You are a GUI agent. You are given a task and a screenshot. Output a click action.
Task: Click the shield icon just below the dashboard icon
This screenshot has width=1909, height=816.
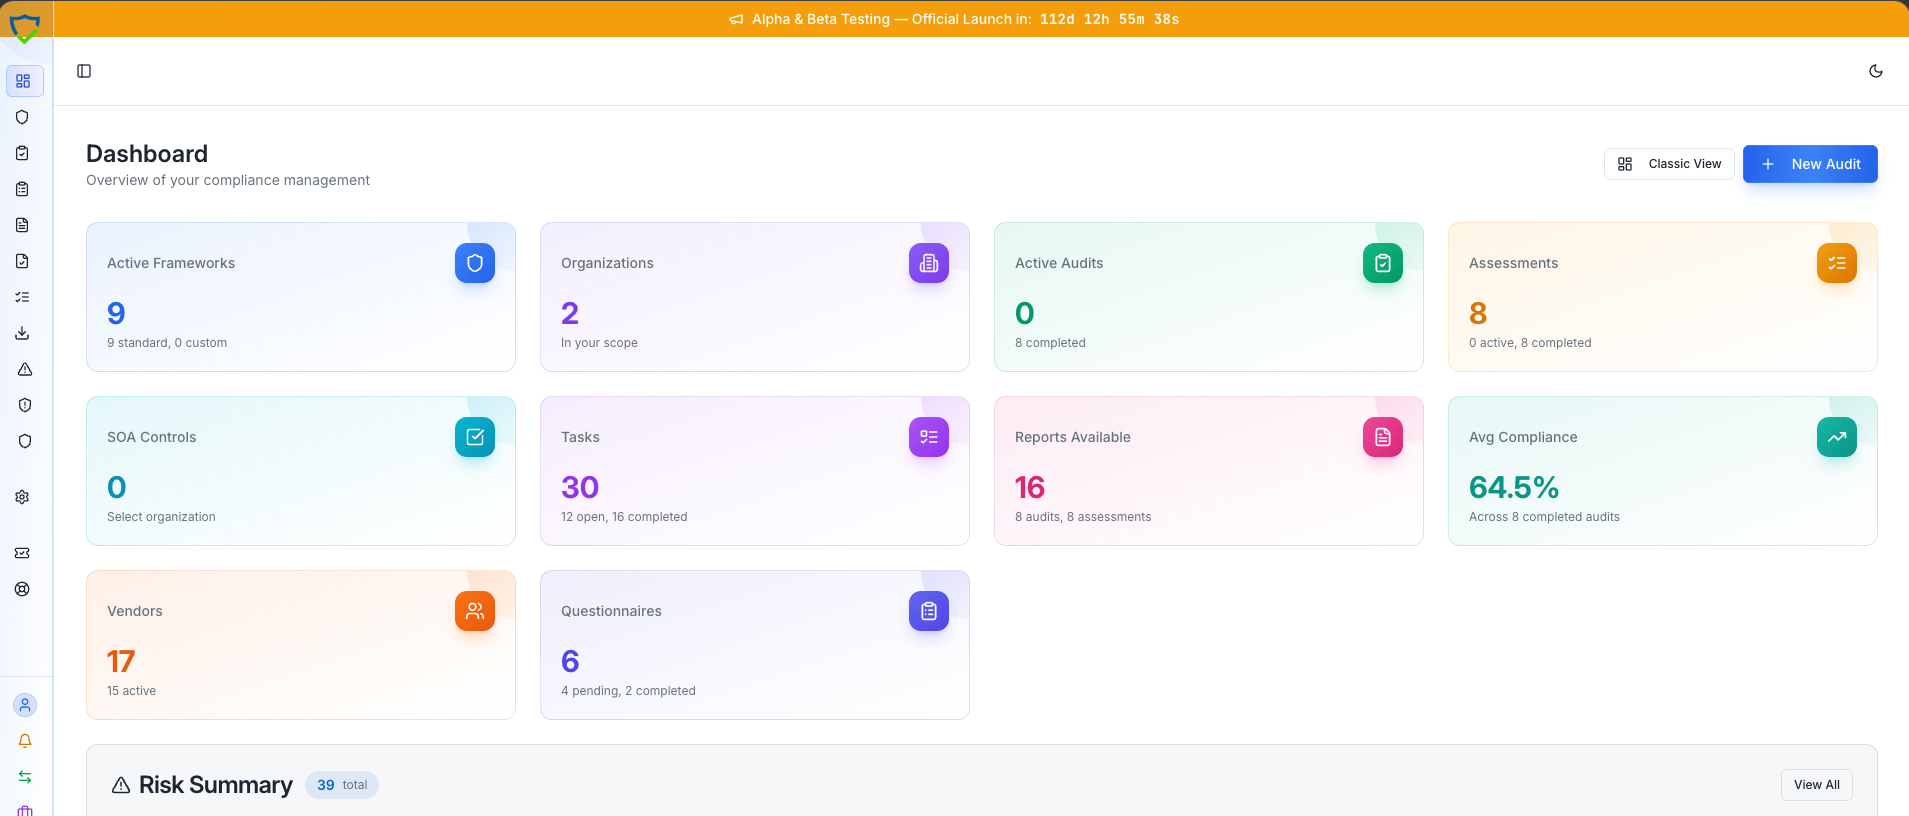[22, 117]
